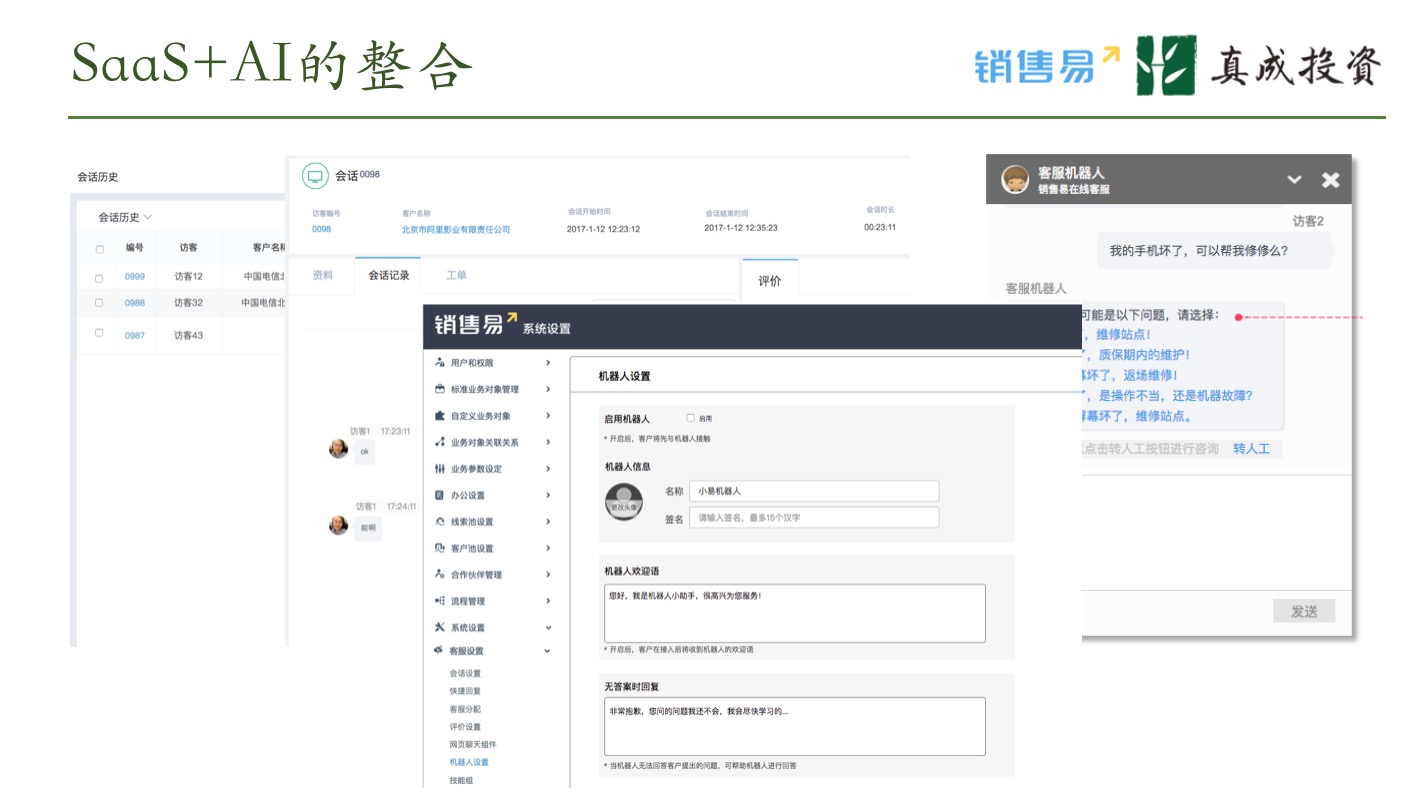Open session link 0988
1428x796 pixels.
point(135,302)
